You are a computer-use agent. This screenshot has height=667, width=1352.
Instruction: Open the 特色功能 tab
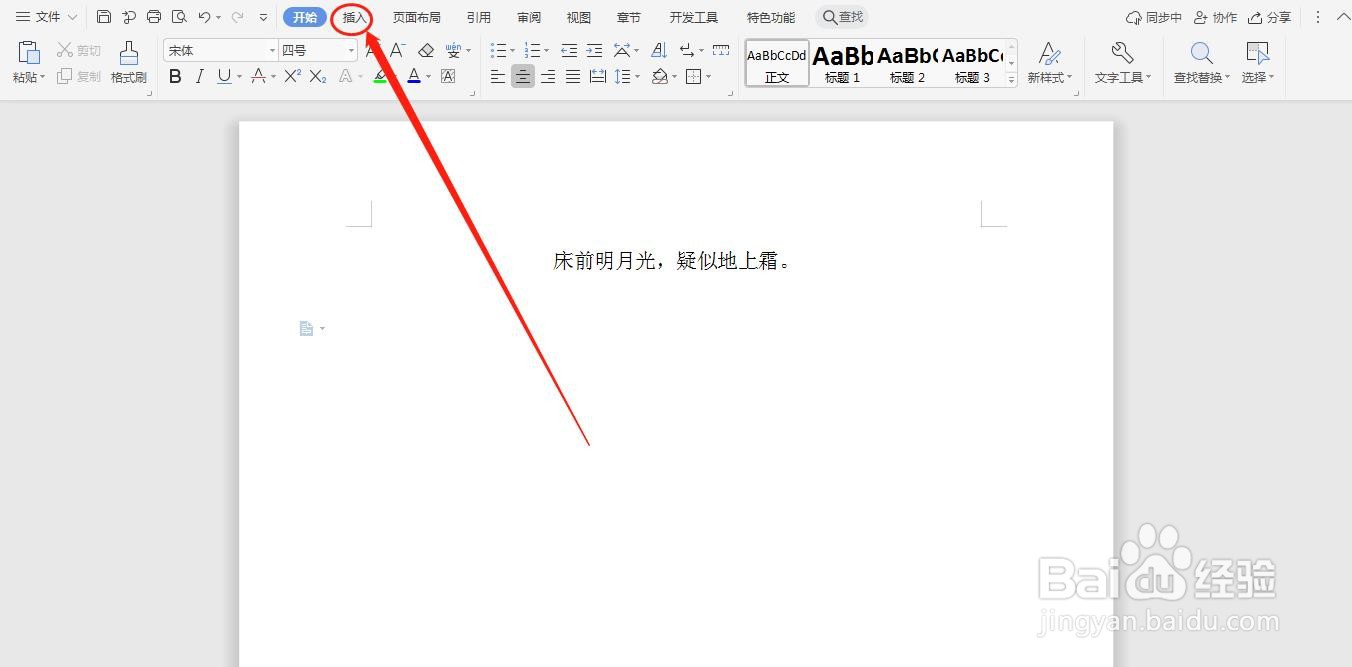(x=771, y=17)
